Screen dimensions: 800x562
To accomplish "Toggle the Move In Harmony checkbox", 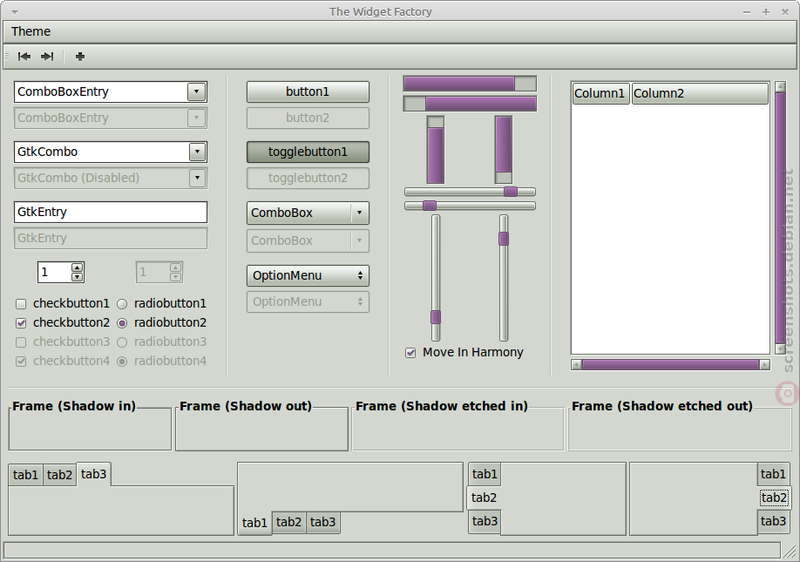I will coord(410,352).
